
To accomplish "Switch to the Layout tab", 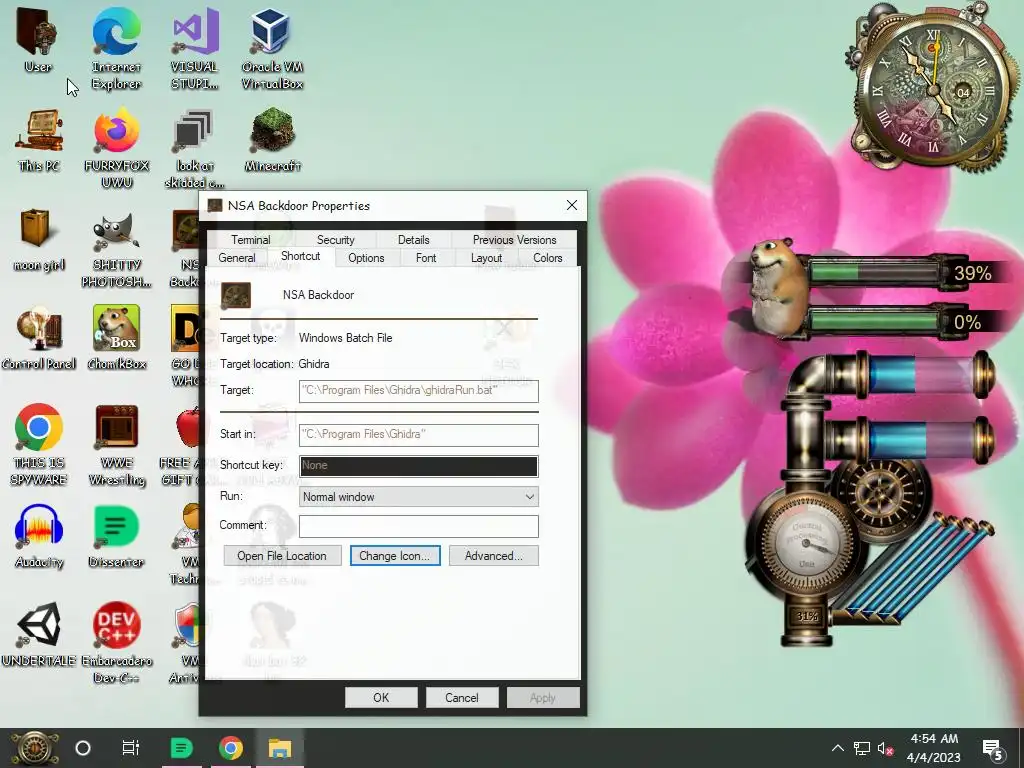I will (487, 258).
